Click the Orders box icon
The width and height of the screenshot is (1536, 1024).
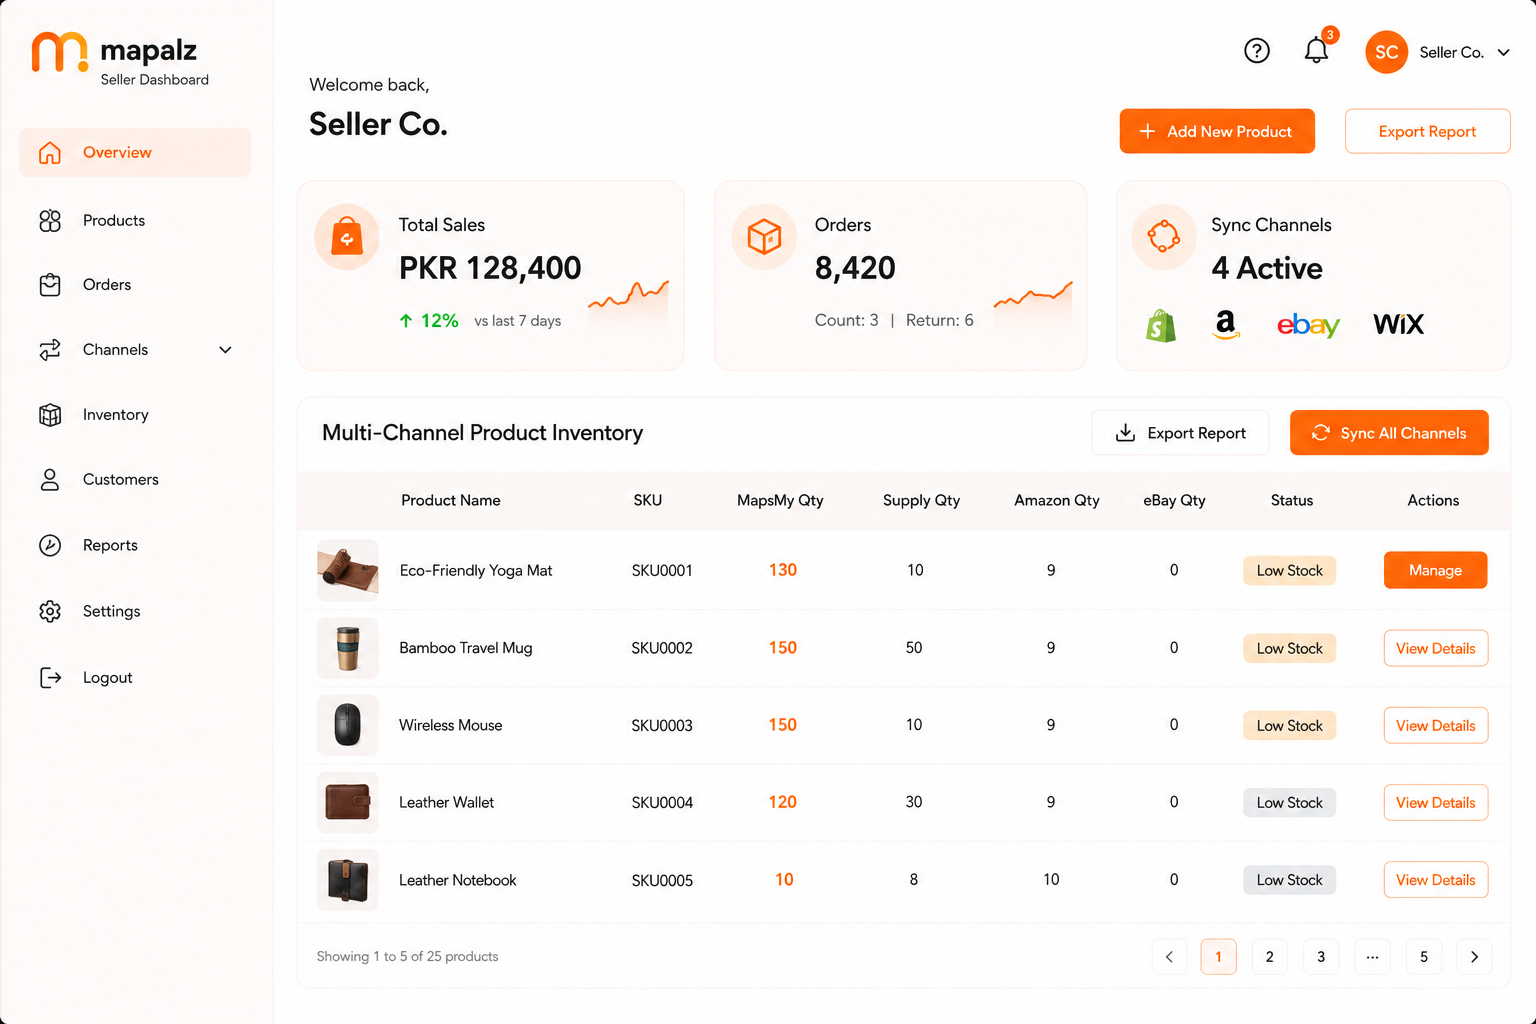coord(764,237)
